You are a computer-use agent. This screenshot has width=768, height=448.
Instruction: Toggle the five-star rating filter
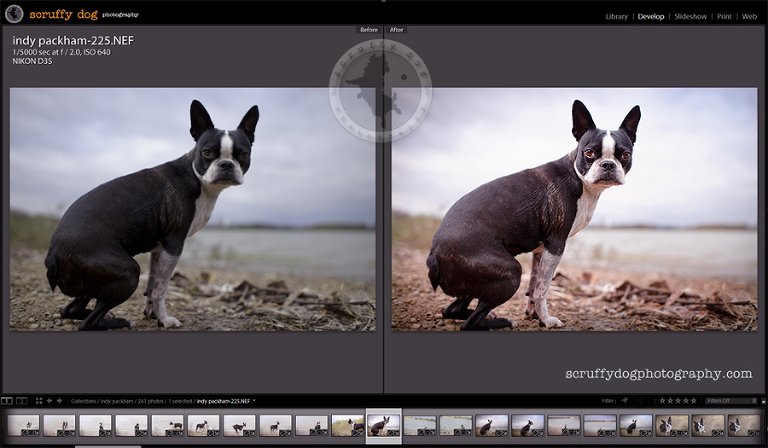click(x=693, y=400)
